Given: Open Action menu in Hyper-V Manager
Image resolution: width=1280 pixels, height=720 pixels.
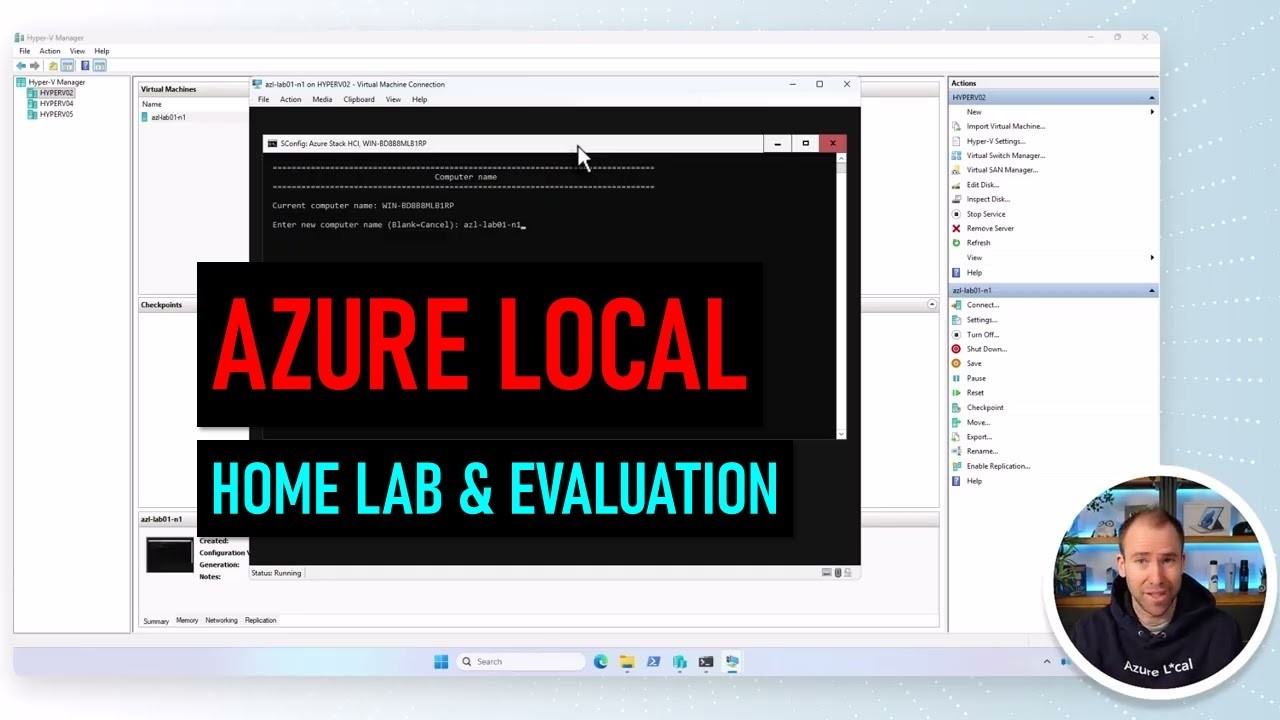Looking at the screenshot, I should coord(50,51).
